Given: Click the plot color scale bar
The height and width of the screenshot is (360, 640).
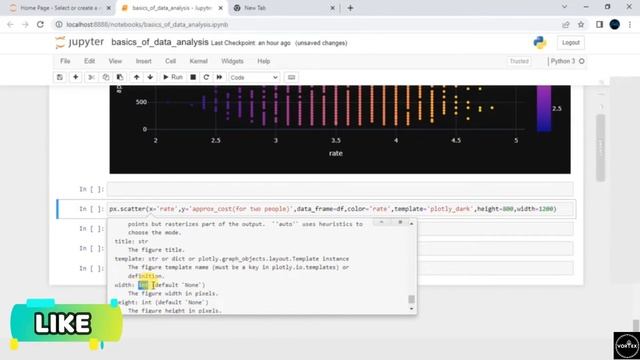Looking at the screenshot, I should [544, 109].
